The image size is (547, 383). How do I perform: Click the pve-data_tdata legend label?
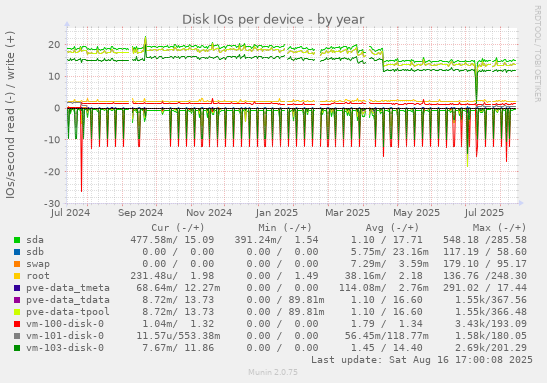pos(68,300)
